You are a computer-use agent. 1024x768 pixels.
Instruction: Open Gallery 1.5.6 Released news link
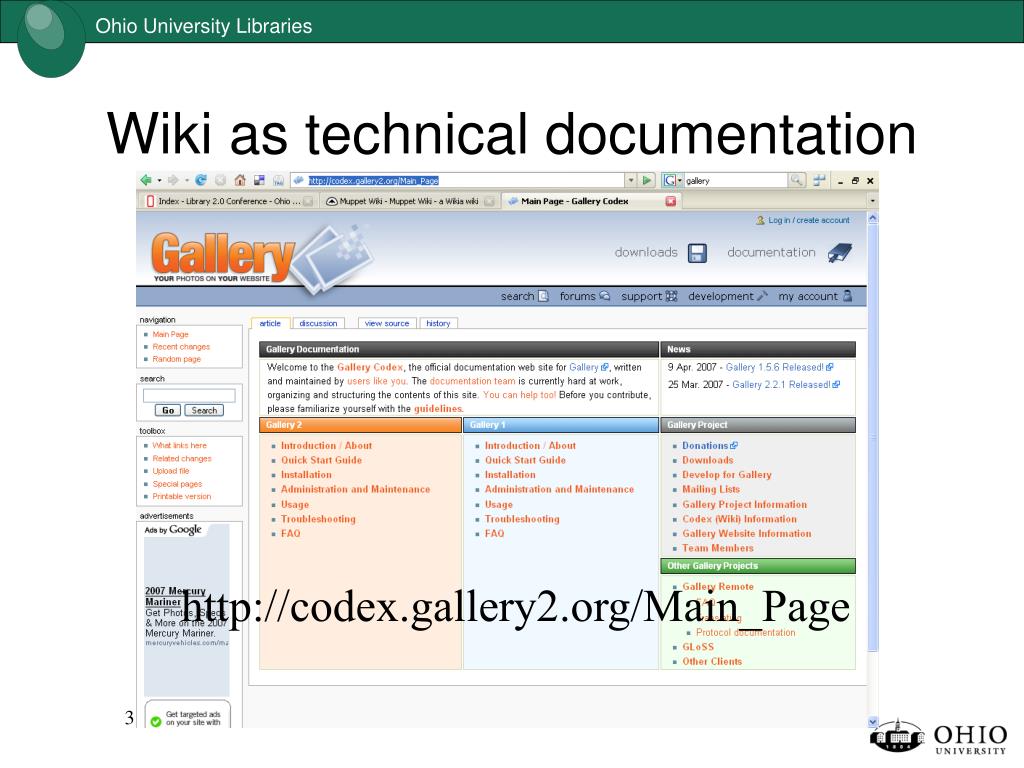pyautogui.click(x=779, y=368)
